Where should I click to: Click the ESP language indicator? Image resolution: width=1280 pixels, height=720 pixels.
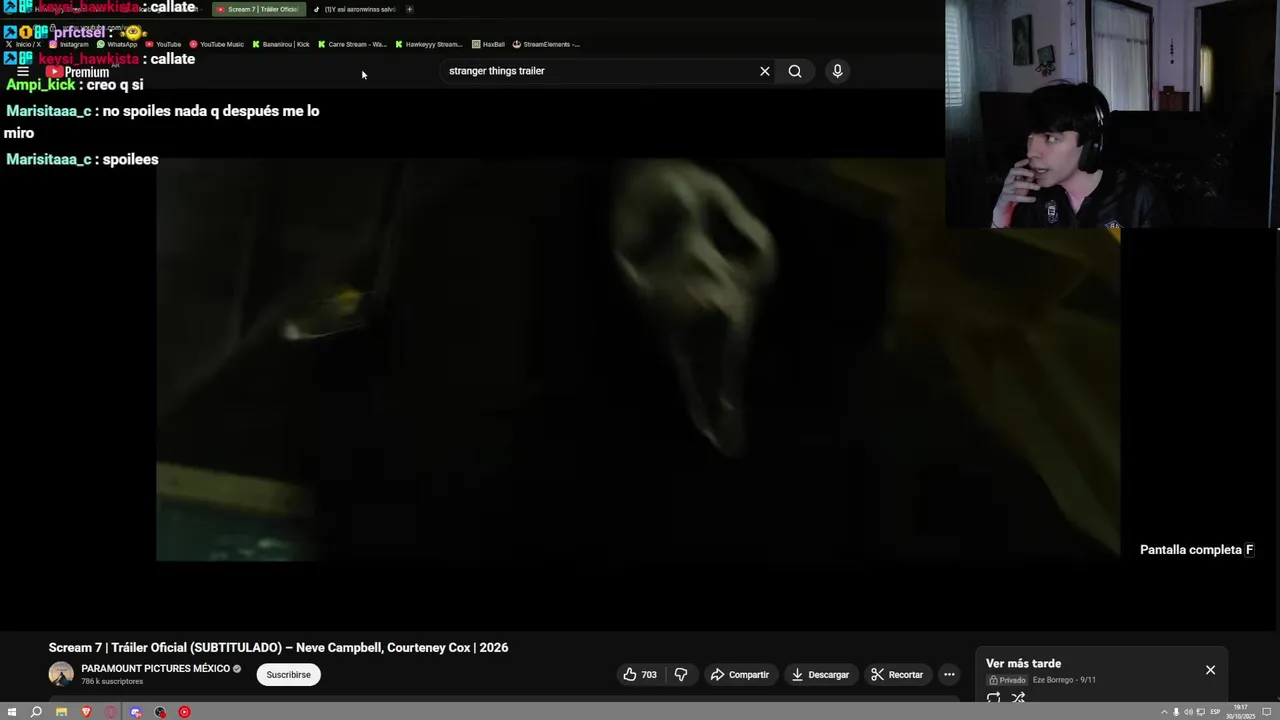[x=1215, y=712]
